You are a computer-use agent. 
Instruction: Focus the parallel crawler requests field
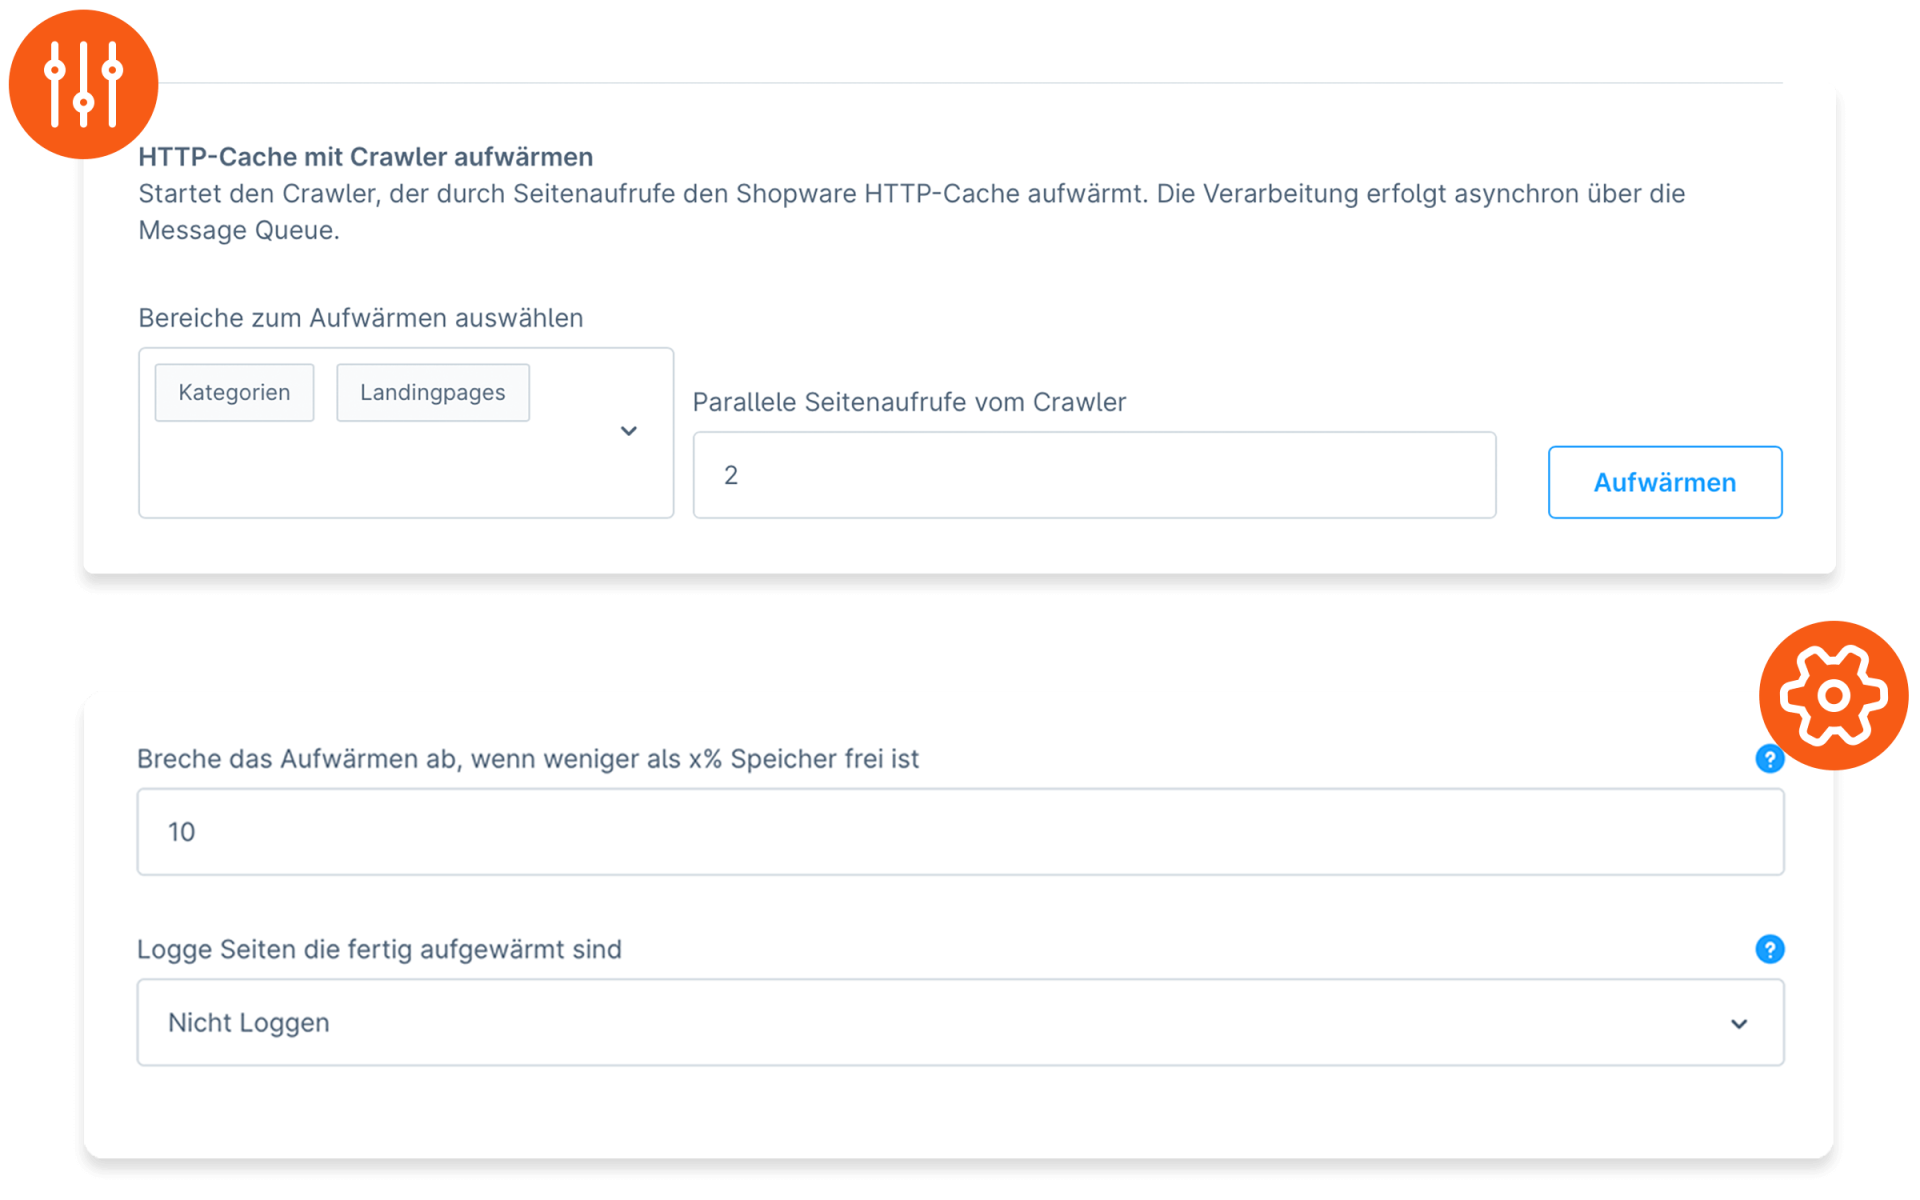coord(1093,475)
